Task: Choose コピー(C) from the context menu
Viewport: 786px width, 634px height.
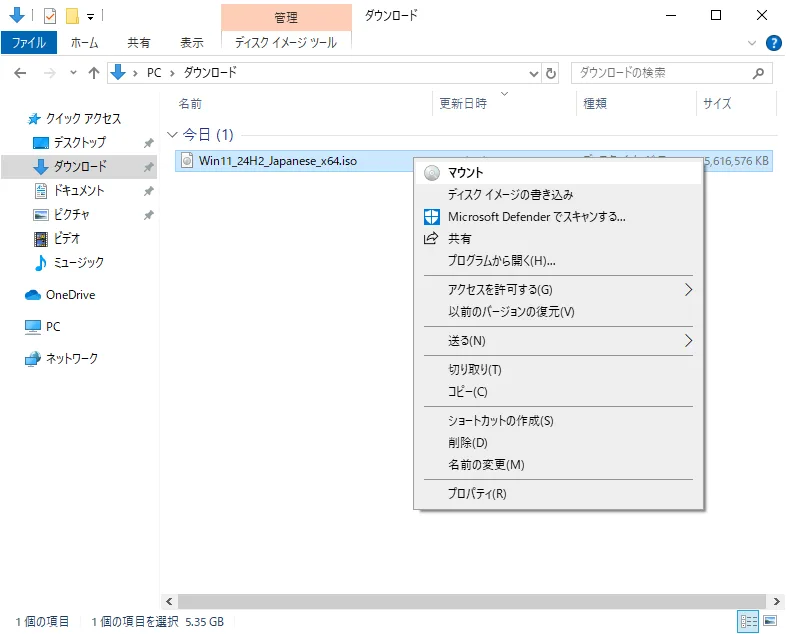Action: coord(558,392)
